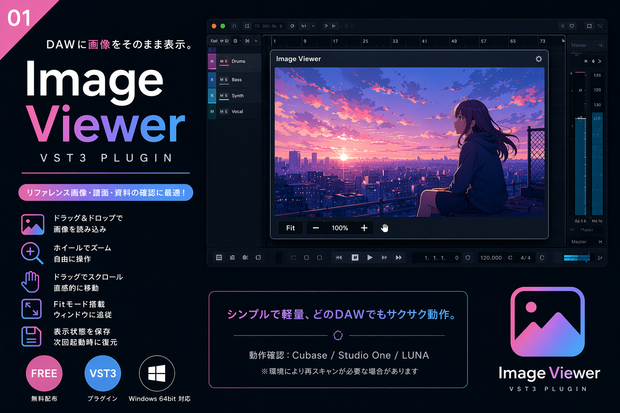Click the third icon in bottom-left transport group
620x413 pixels.
245,258
